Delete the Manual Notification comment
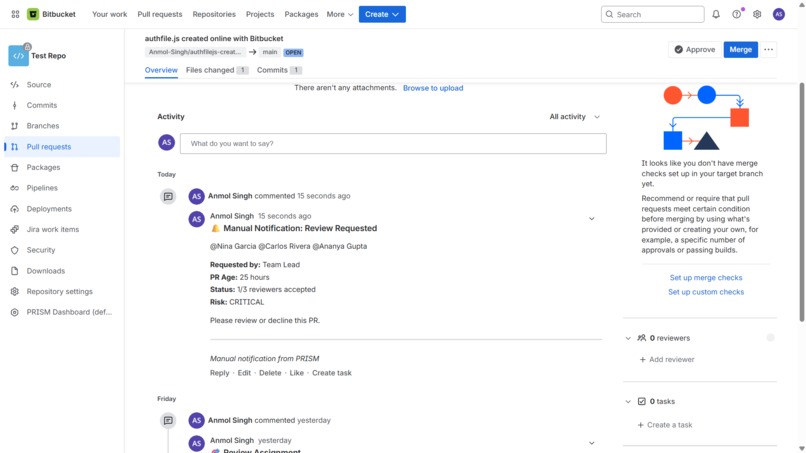The height and width of the screenshot is (453, 806). tap(270, 373)
